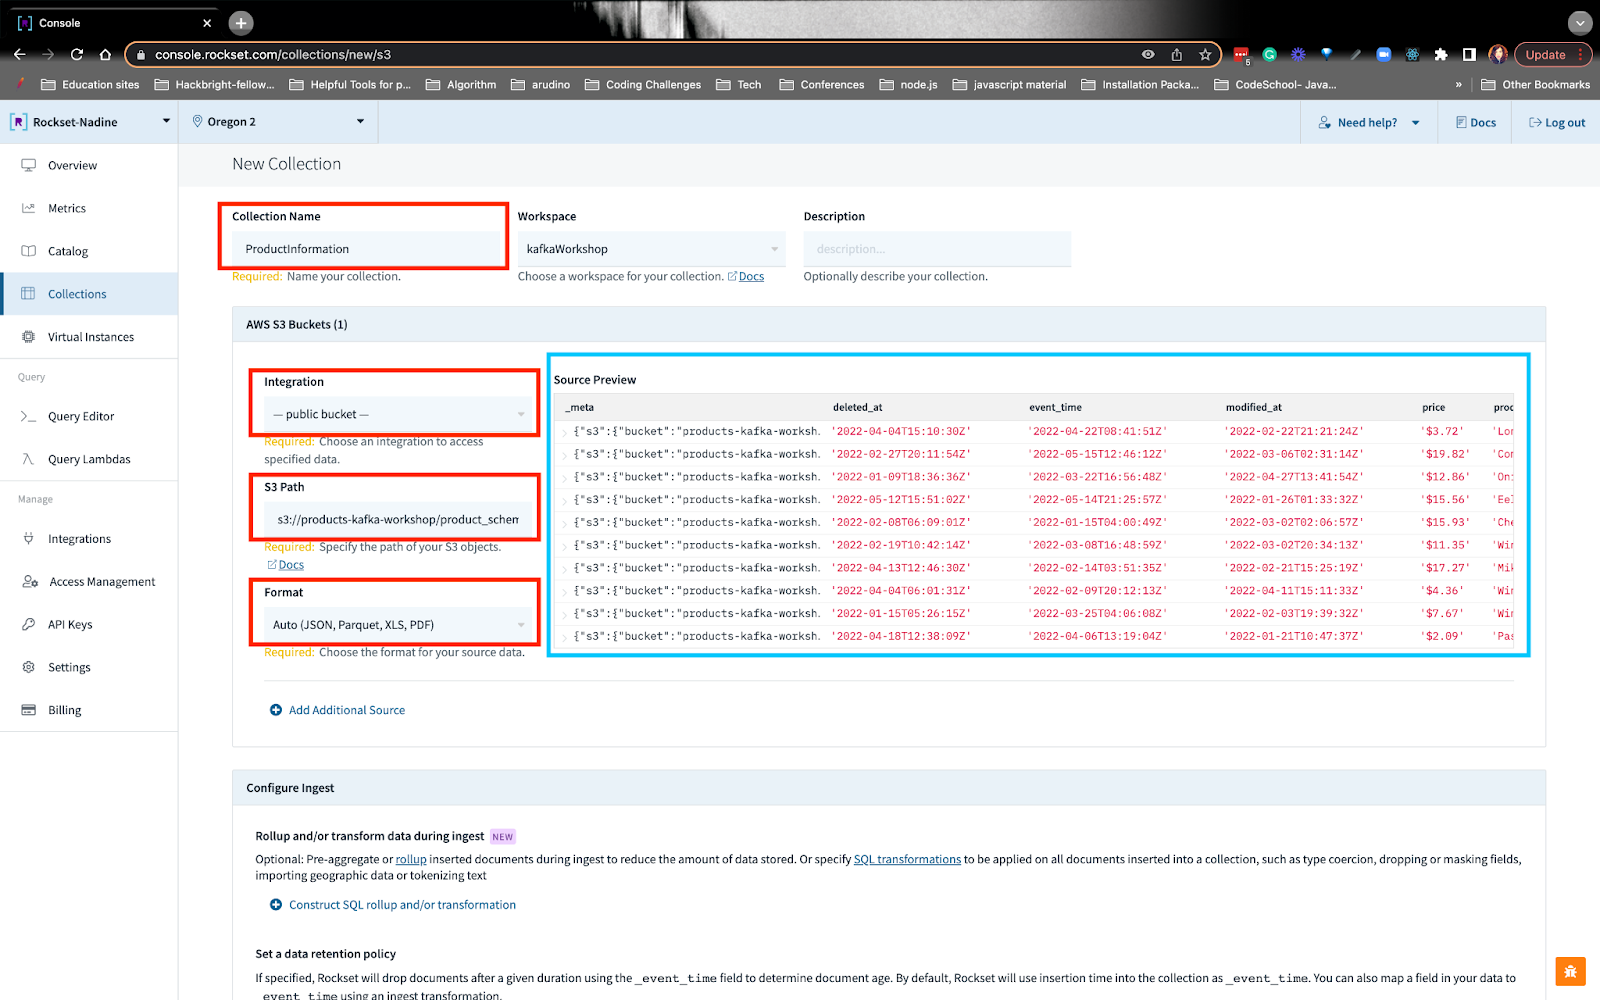
Task: Click the S3 Path input field
Action: (x=397, y=519)
